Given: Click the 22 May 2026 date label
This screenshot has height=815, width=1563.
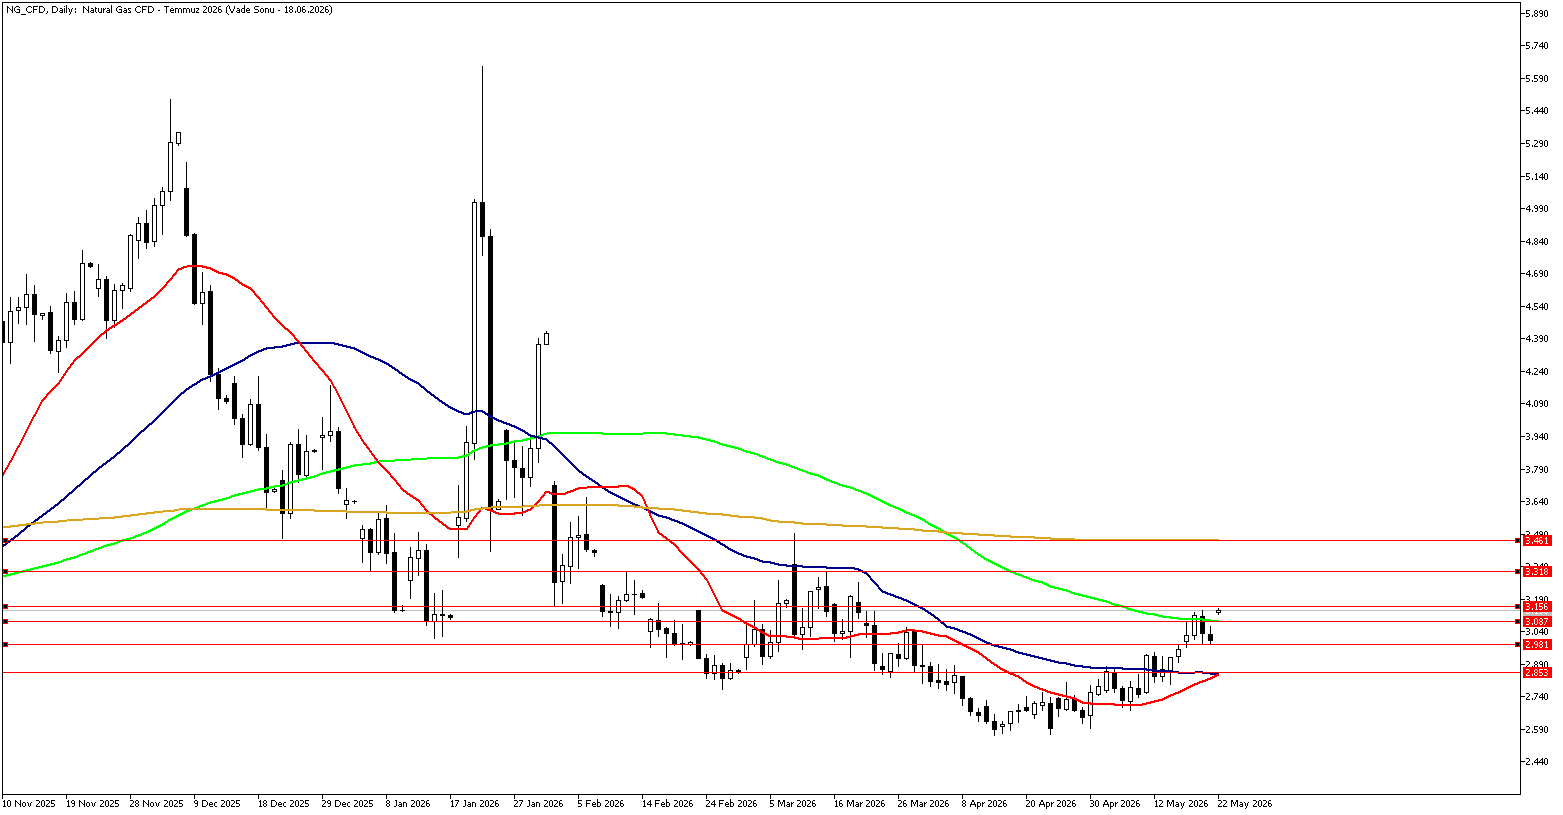Looking at the screenshot, I should (1244, 803).
